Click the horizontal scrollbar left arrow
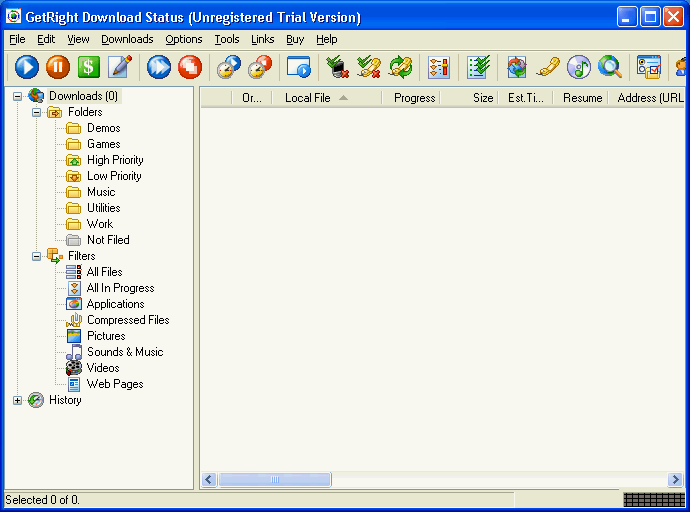 (209, 479)
